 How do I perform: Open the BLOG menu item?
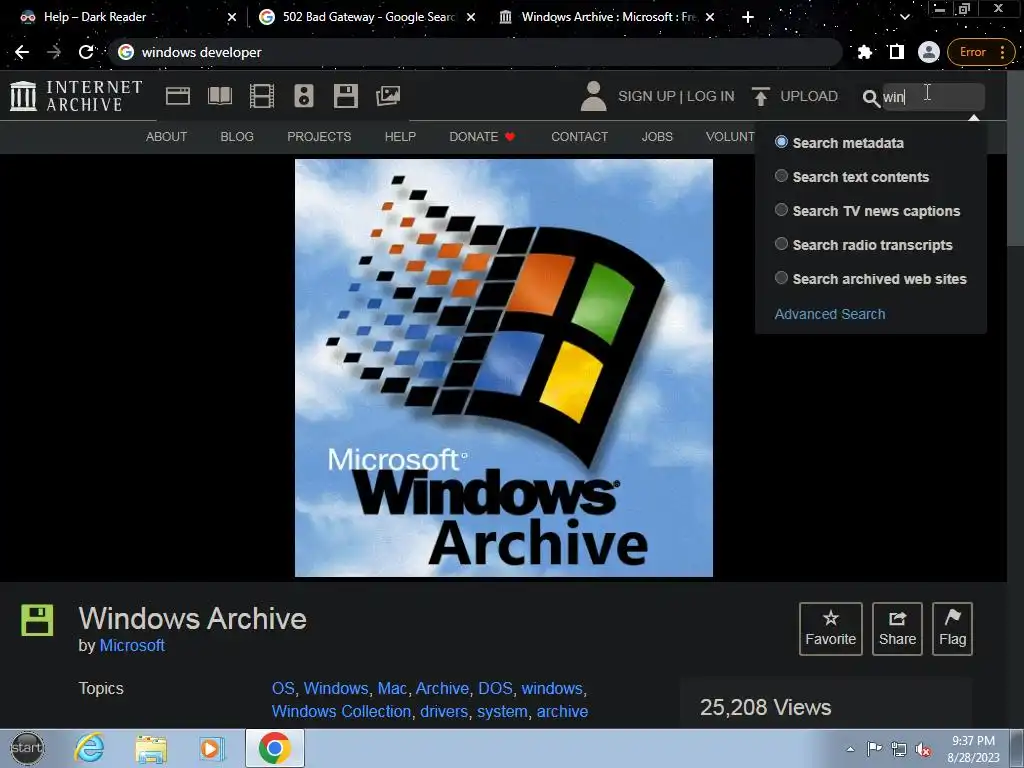(x=237, y=136)
